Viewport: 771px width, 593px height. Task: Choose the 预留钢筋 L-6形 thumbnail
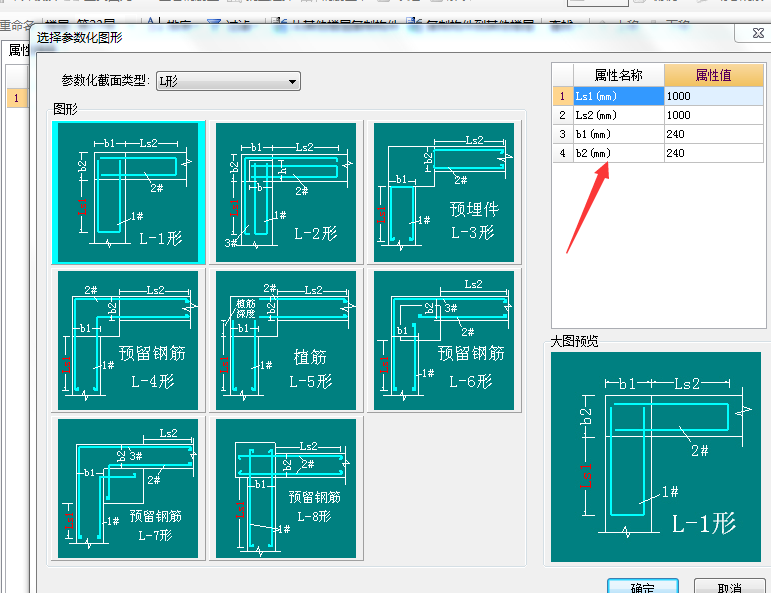[444, 340]
